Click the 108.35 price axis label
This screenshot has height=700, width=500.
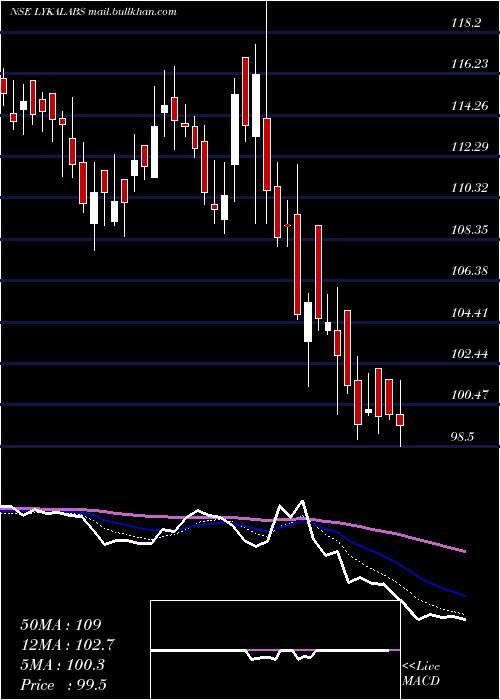pyautogui.click(x=469, y=229)
